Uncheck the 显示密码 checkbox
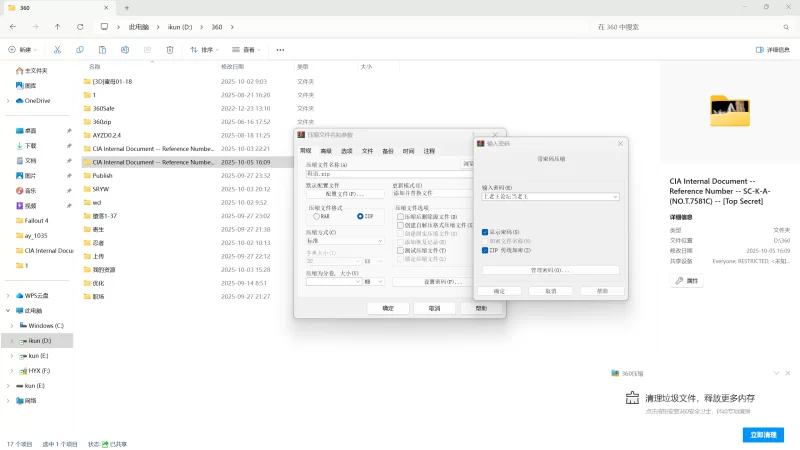The height and width of the screenshot is (450, 800). pyautogui.click(x=486, y=232)
